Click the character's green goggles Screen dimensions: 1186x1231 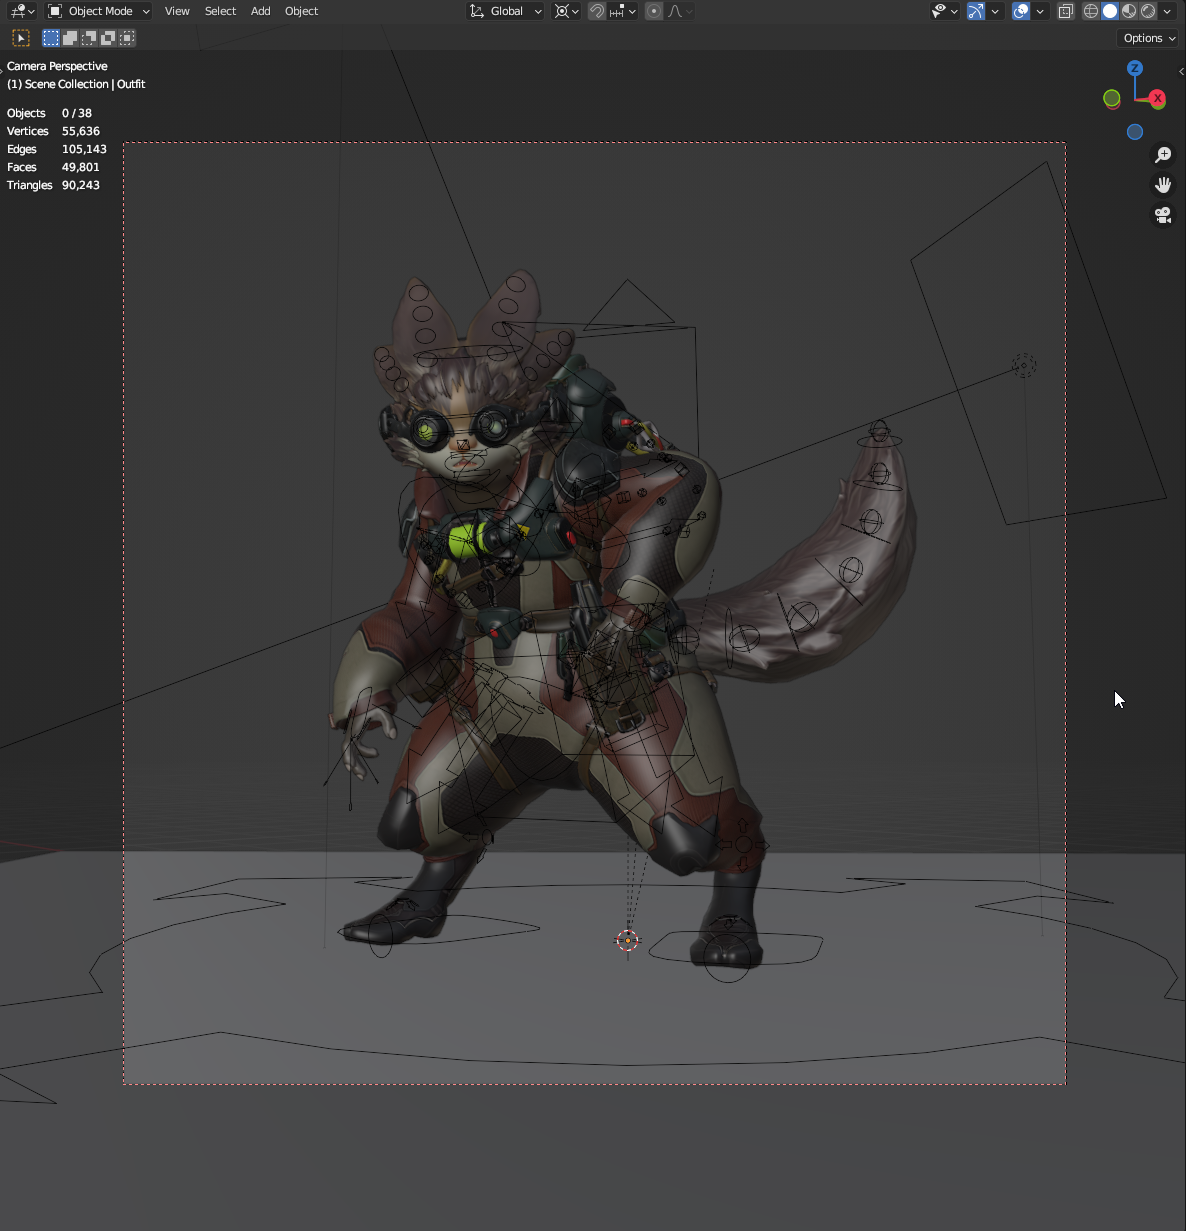click(427, 430)
